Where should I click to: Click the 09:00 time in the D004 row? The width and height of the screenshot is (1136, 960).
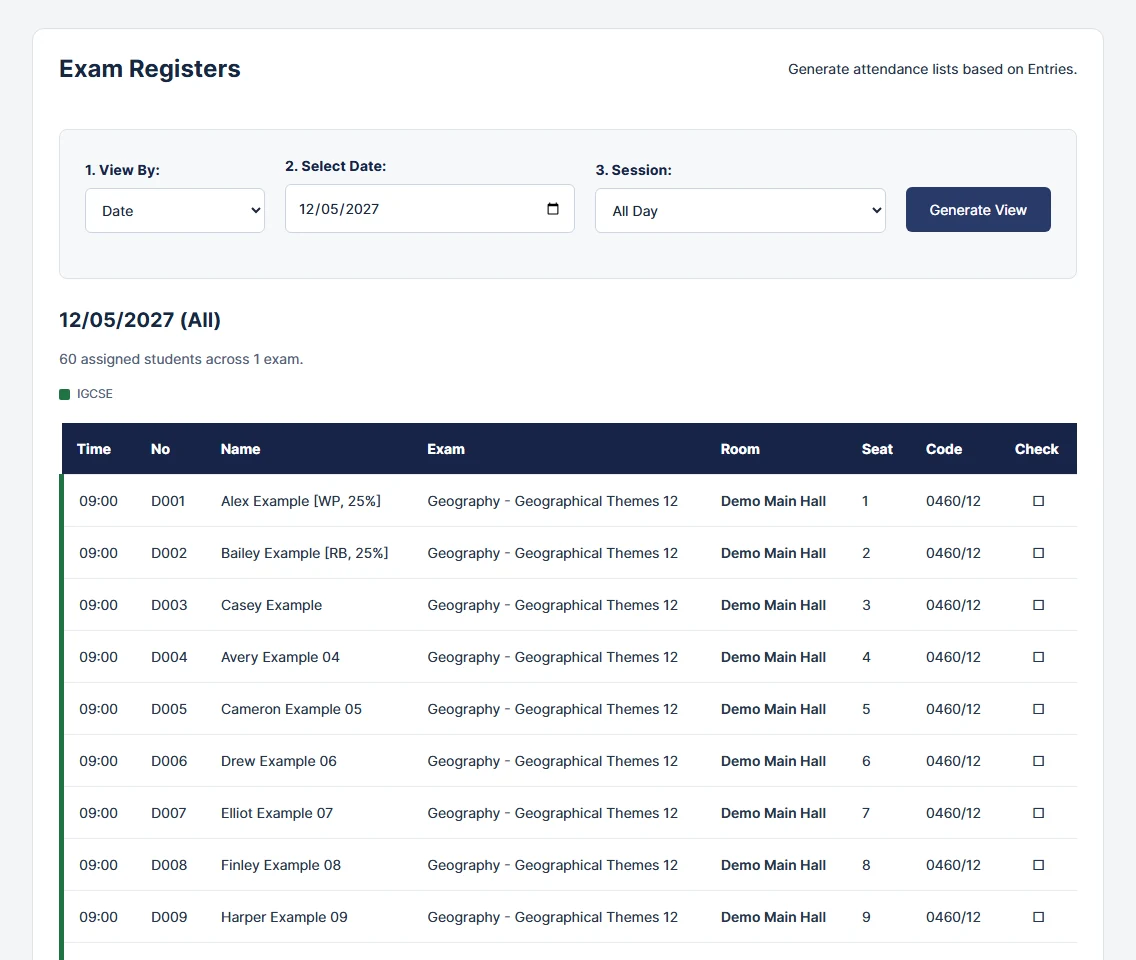[99, 657]
